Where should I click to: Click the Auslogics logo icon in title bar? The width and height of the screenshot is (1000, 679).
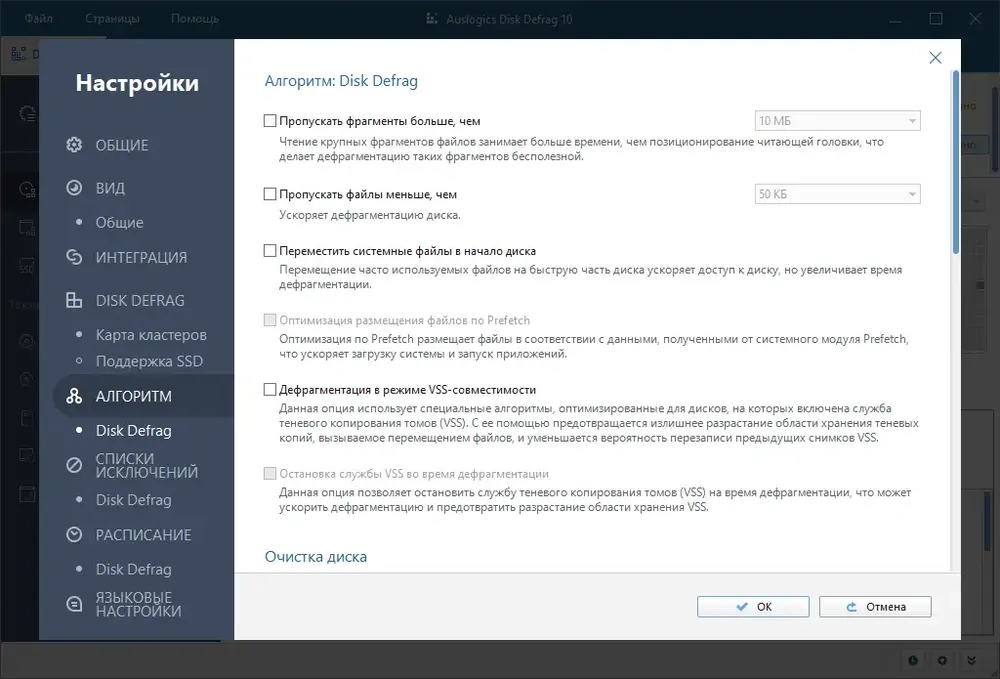[432, 19]
